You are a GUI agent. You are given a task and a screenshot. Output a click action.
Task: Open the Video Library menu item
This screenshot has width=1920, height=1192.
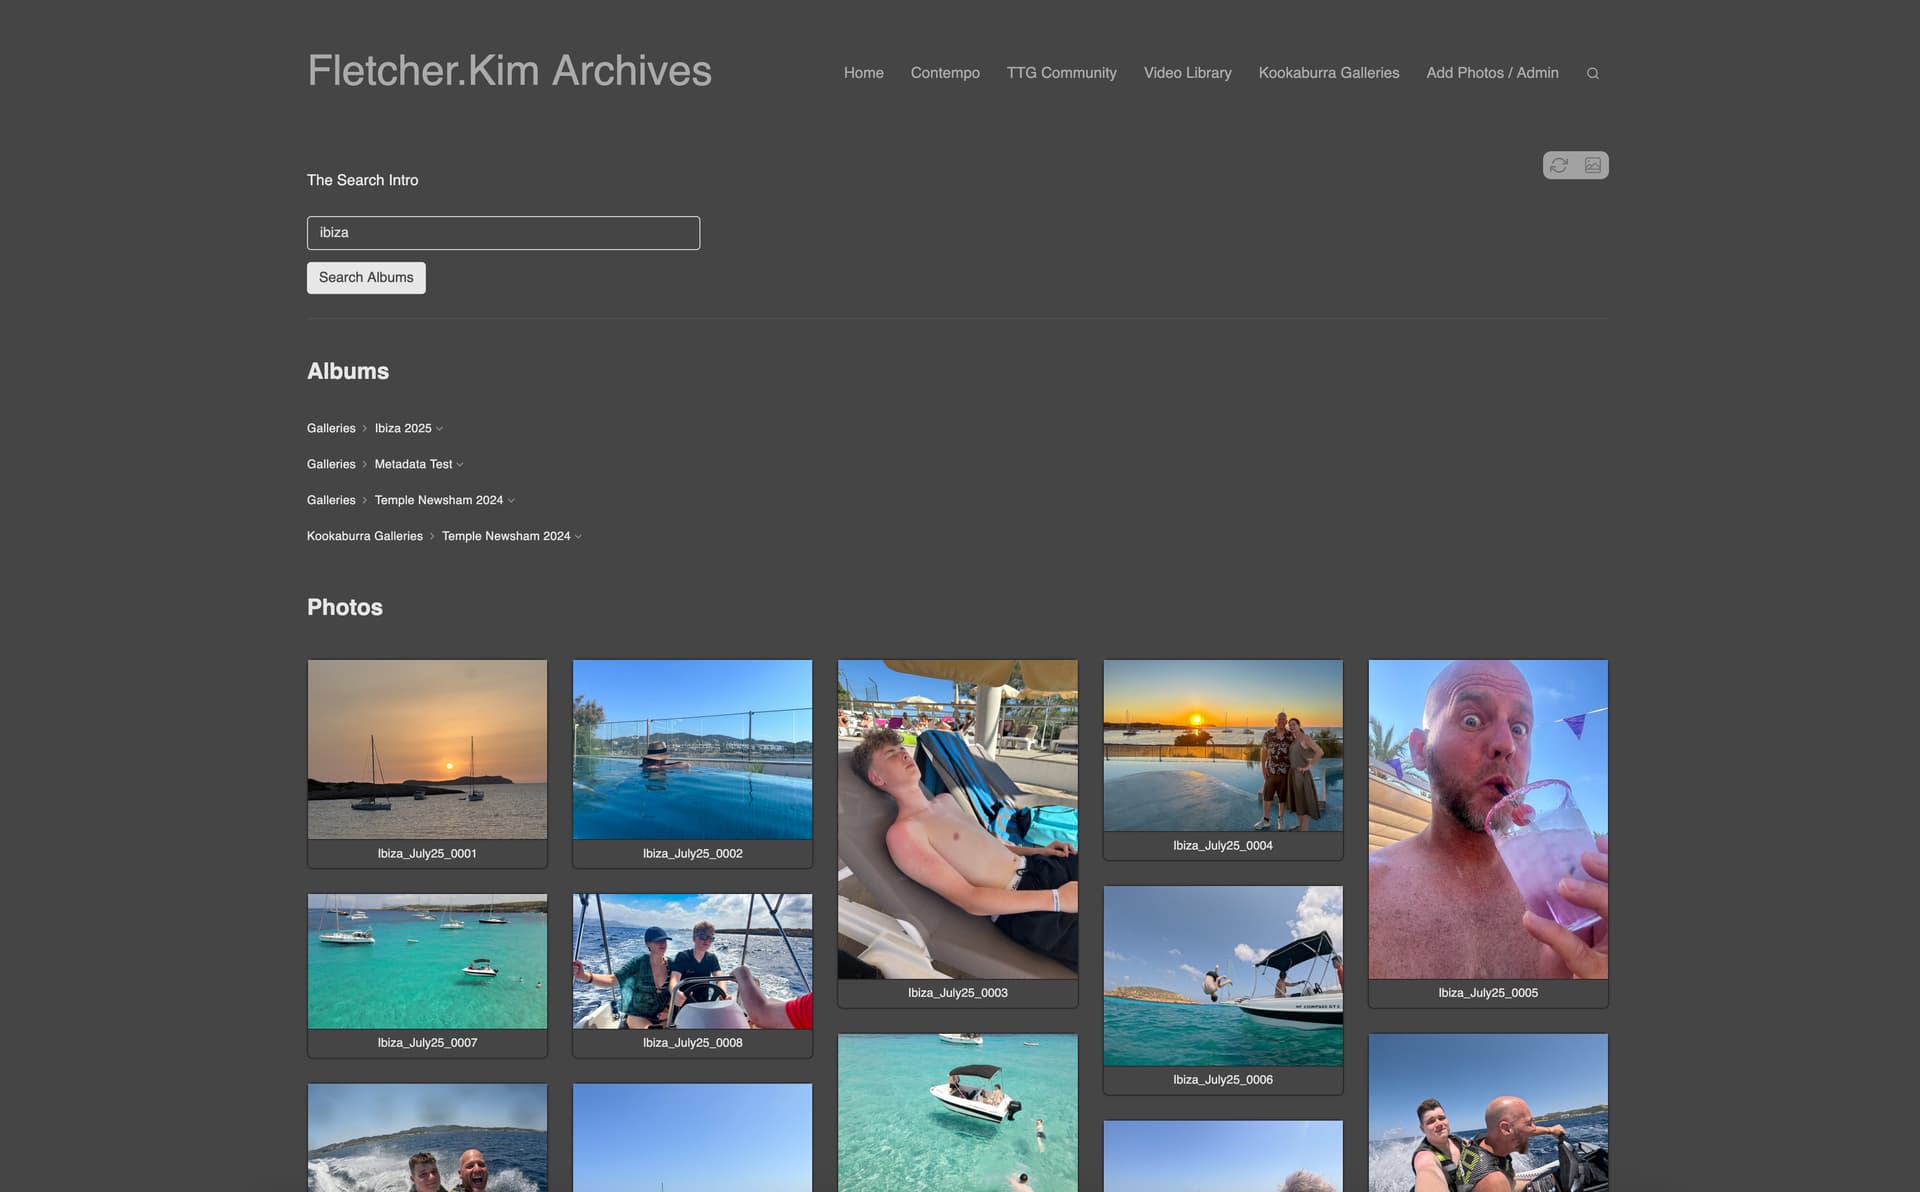[1187, 73]
